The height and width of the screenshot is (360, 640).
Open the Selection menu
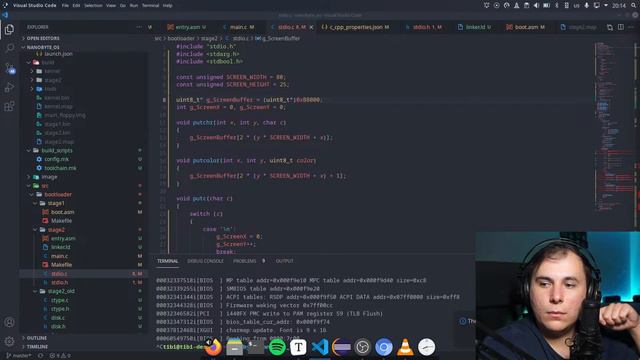click(93, 5)
